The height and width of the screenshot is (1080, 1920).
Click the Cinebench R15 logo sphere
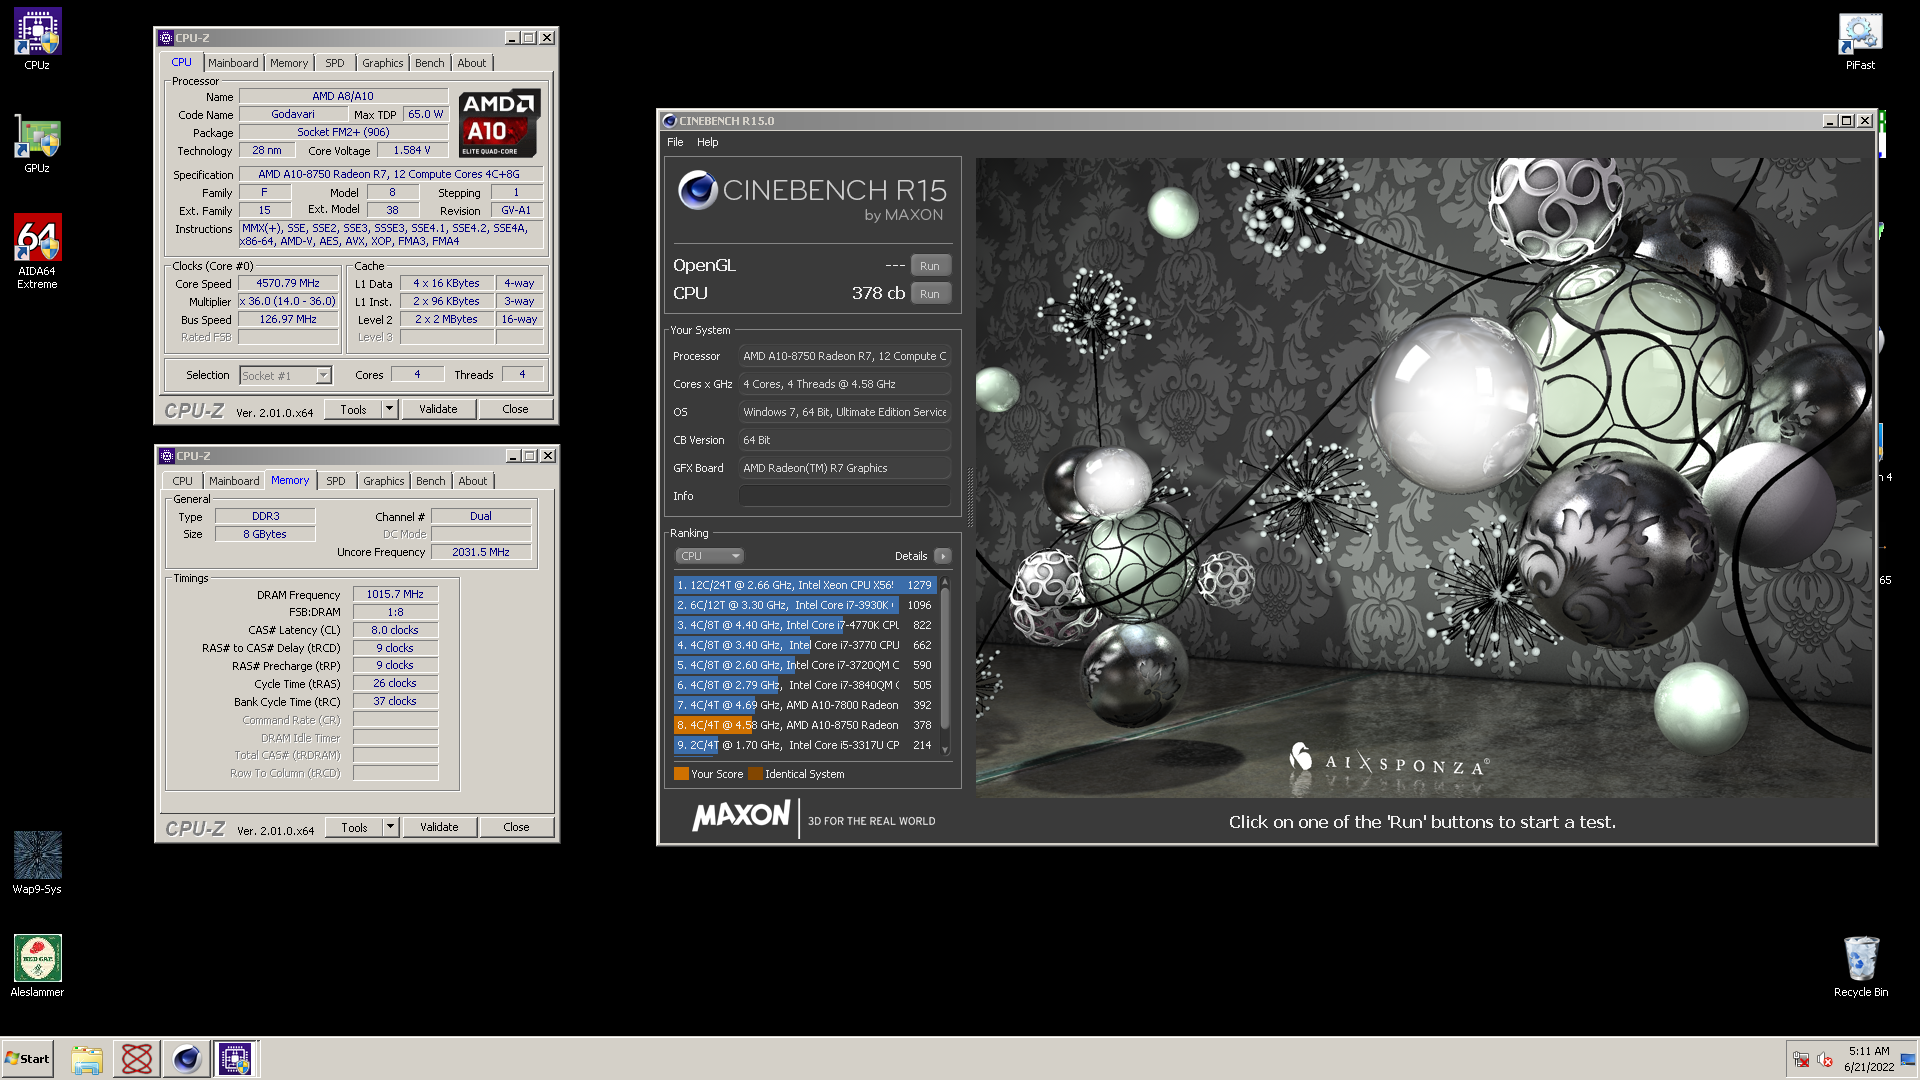tap(697, 190)
